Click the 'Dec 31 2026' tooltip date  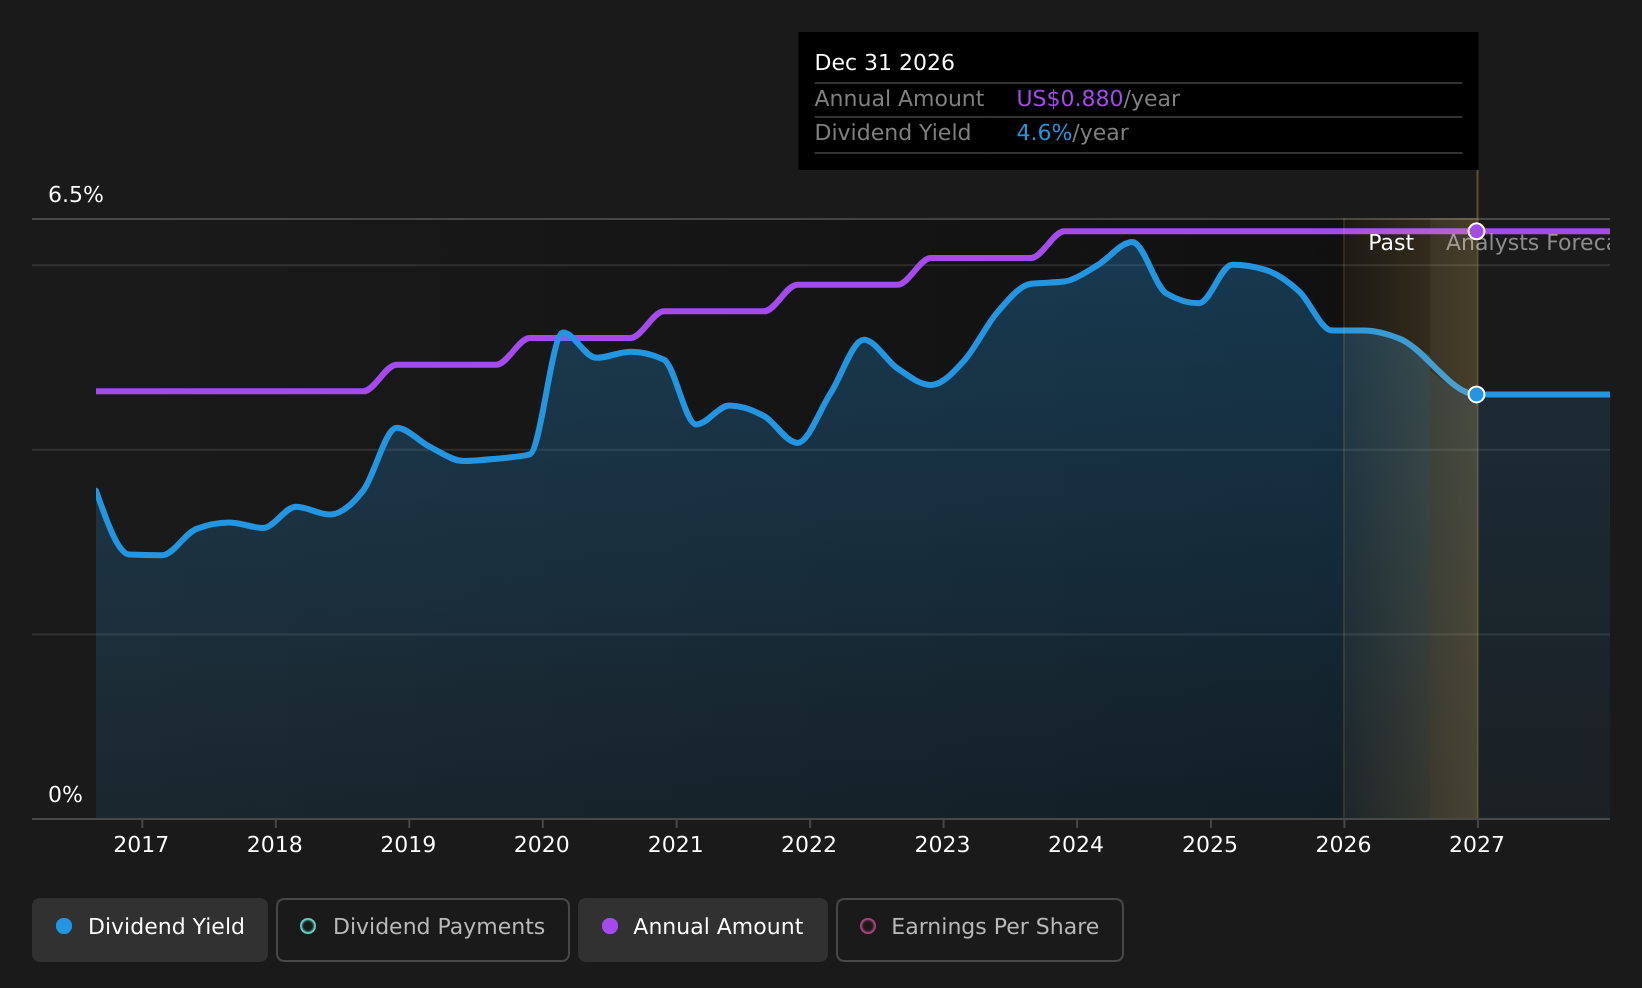(x=885, y=63)
